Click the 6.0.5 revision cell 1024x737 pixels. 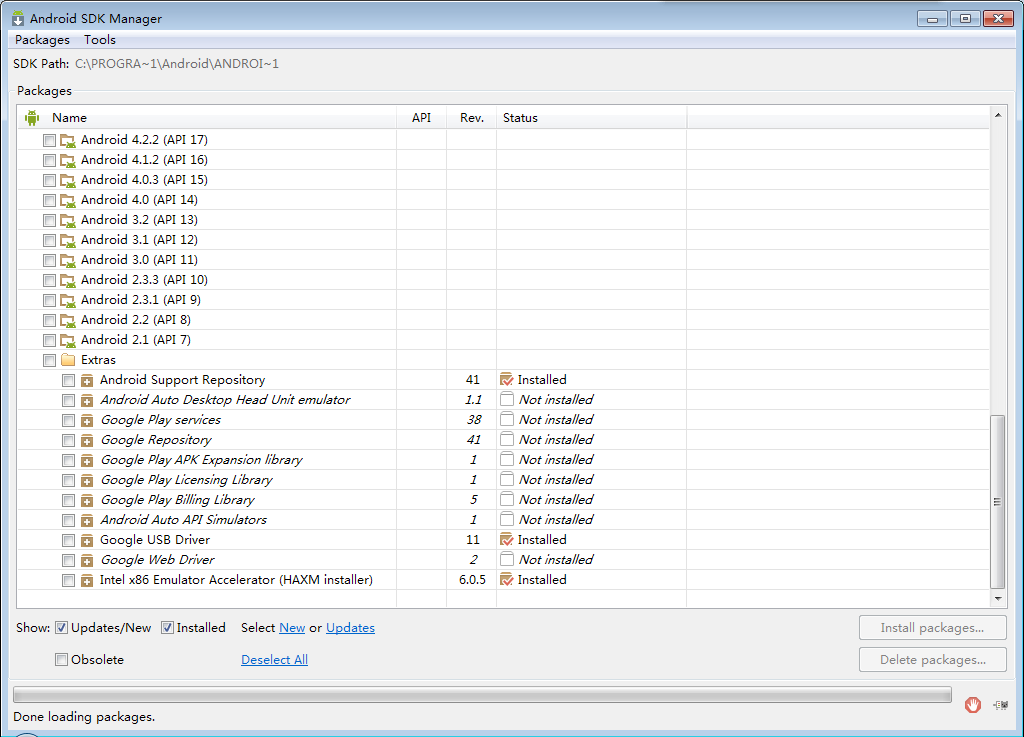[x=472, y=580]
